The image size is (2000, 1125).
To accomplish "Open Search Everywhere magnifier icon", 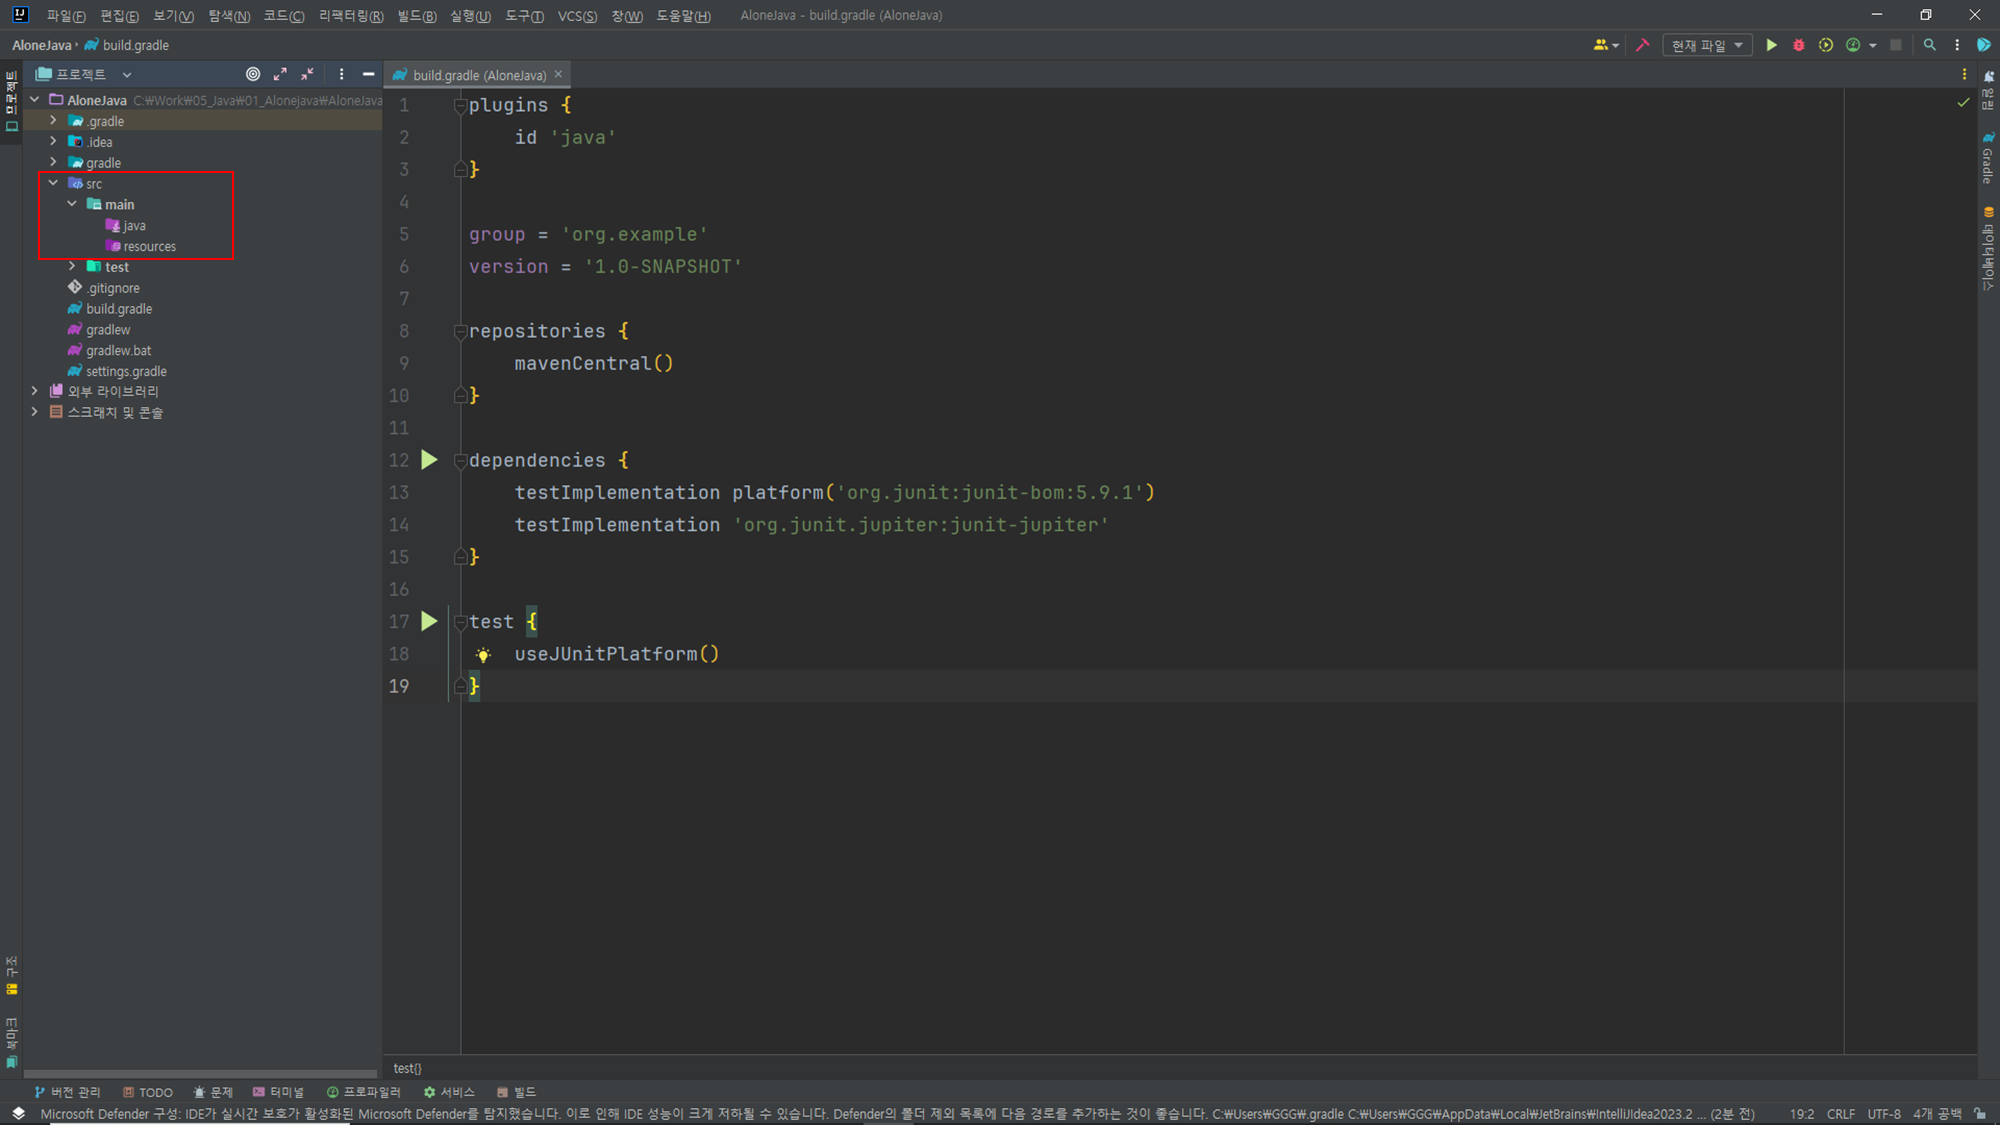I will click(x=1929, y=45).
